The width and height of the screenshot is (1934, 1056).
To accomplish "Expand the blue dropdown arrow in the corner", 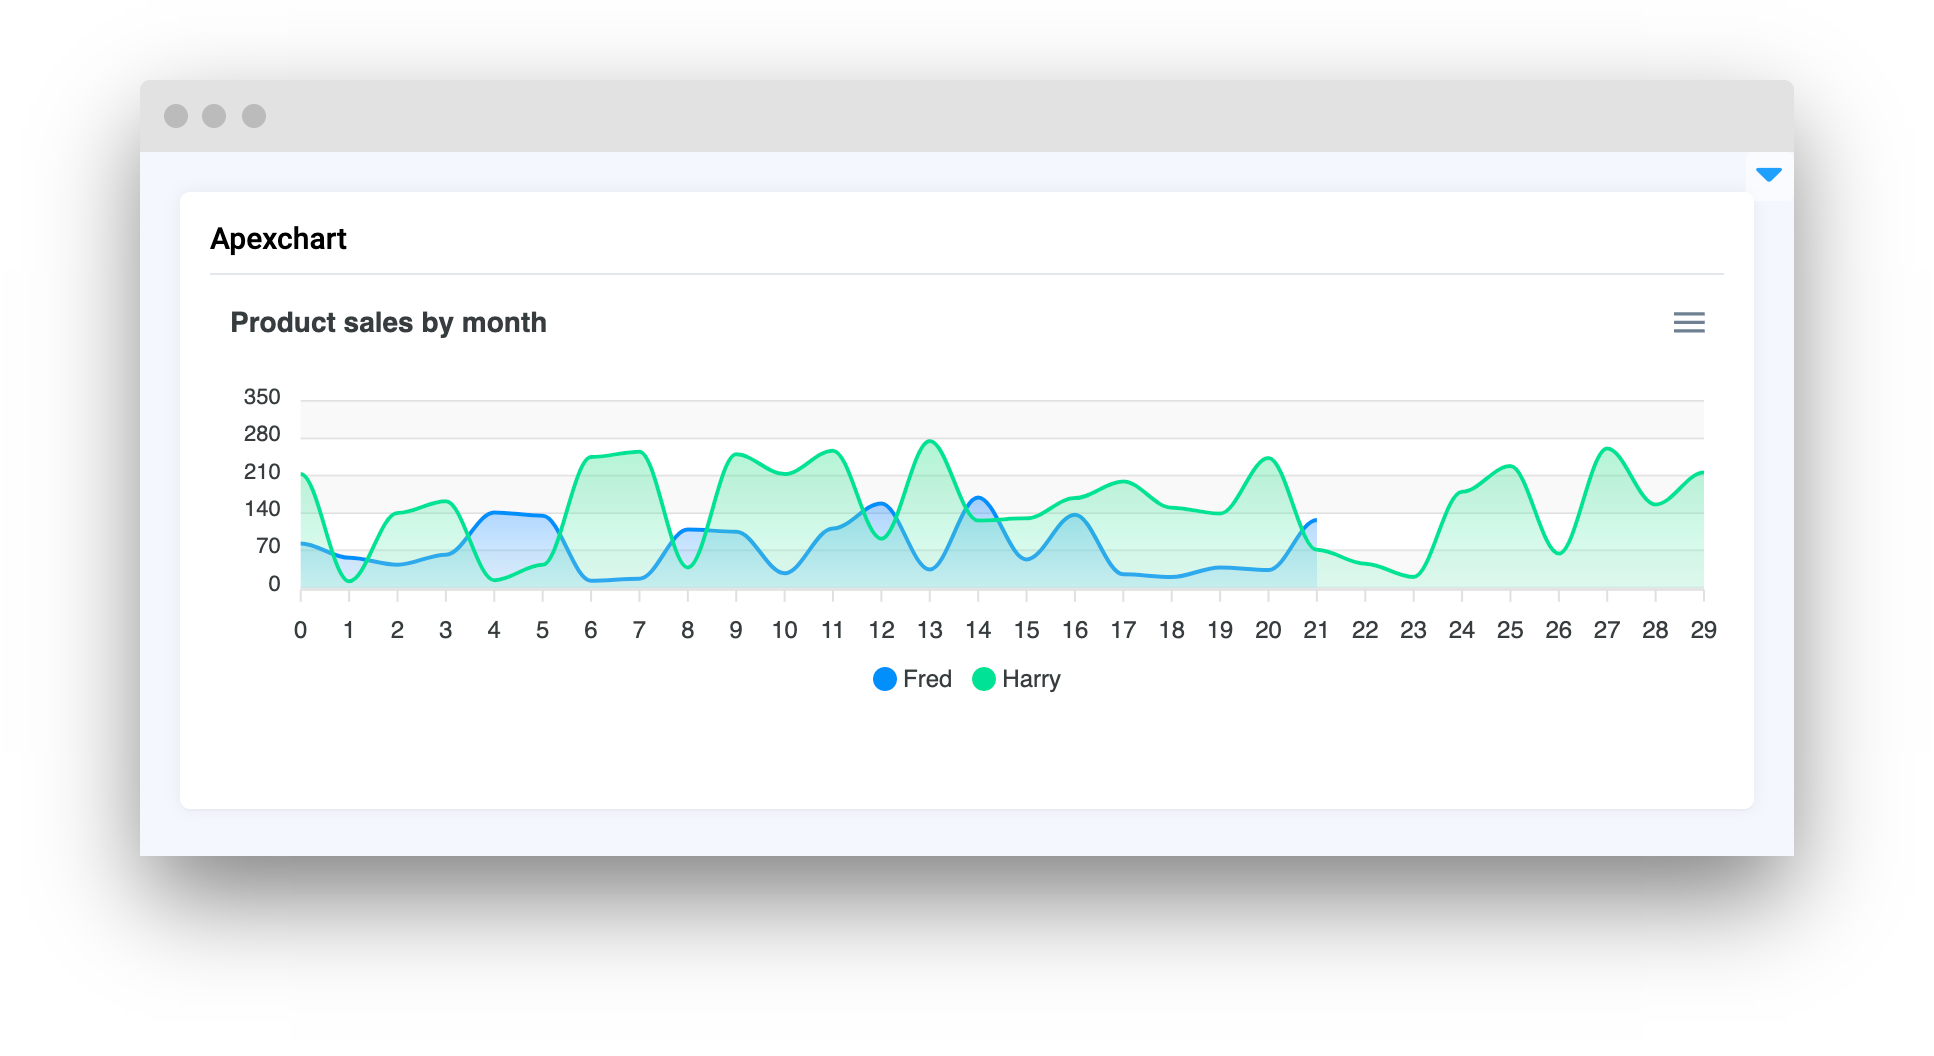I will 1768,175.
